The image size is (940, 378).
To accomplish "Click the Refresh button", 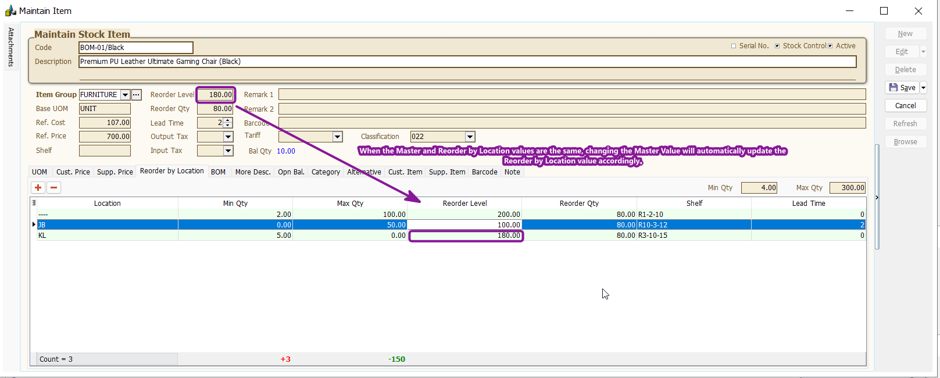I will point(905,123).
